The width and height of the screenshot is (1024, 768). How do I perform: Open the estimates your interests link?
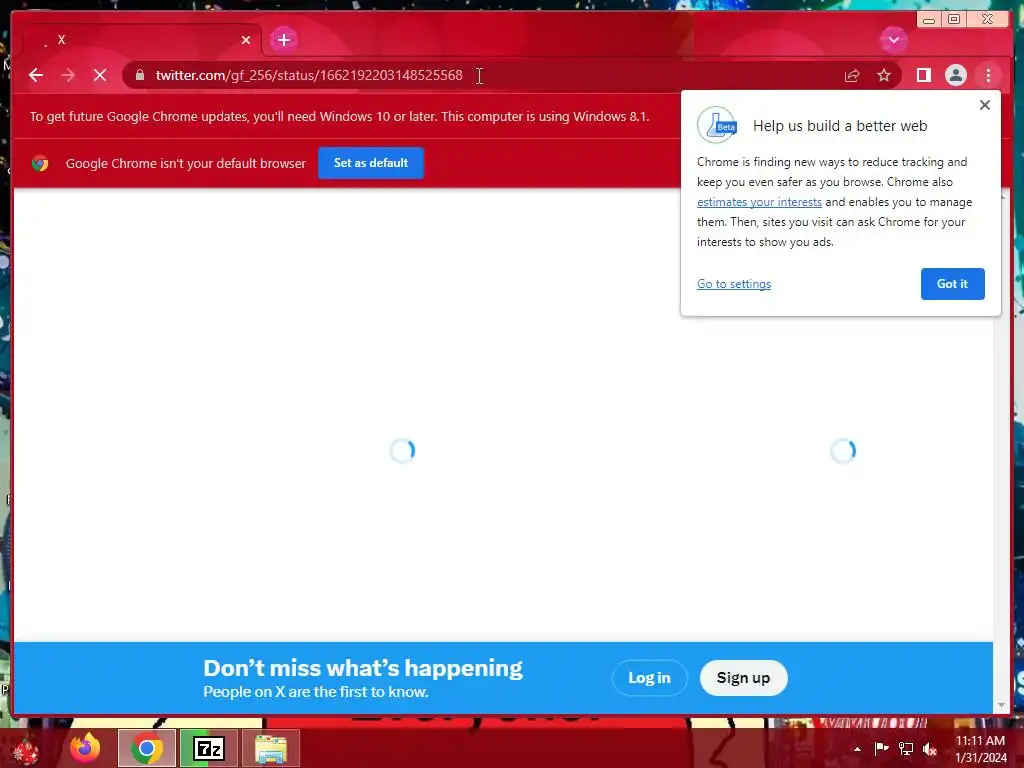[x=759, y=202]
